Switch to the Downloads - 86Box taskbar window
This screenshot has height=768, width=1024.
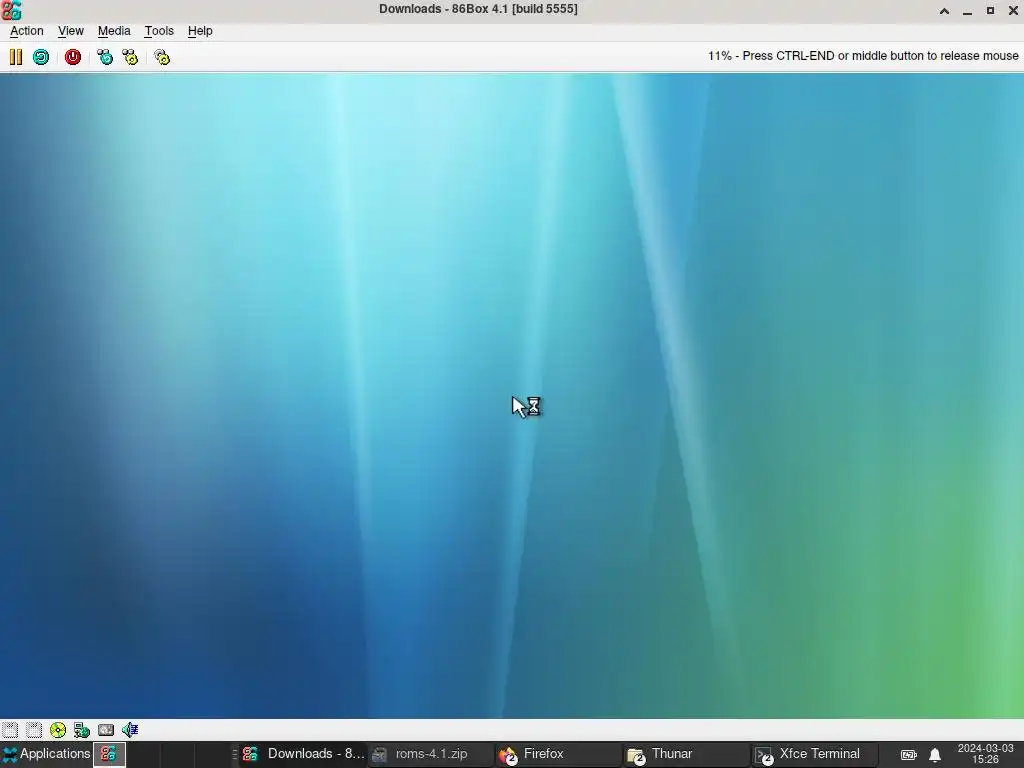coord(303,754)
